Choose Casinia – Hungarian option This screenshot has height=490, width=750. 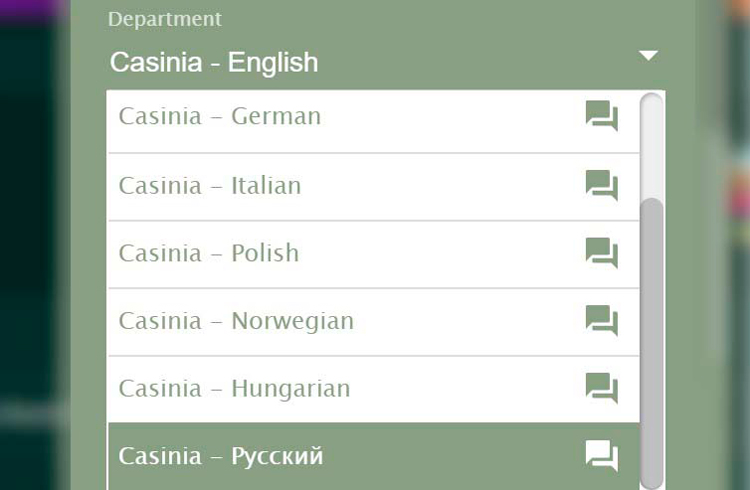click(234, 388)
